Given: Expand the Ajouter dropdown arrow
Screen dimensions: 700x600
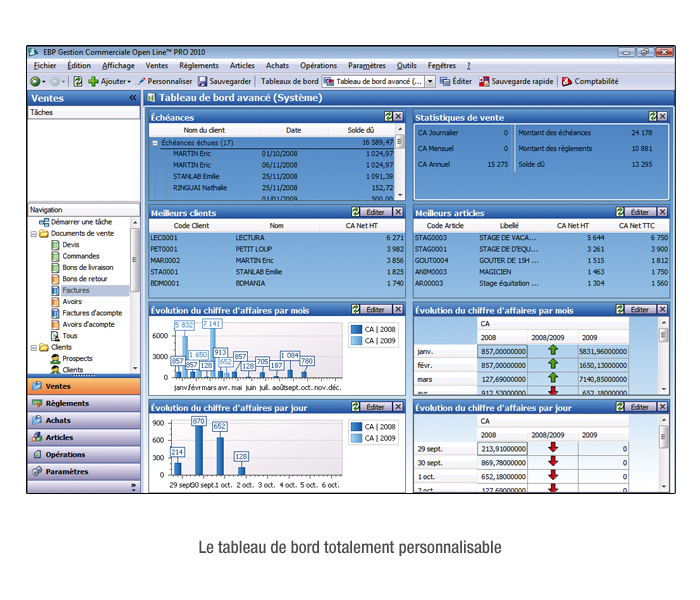Looking at the screenshot, I should 130,82.
